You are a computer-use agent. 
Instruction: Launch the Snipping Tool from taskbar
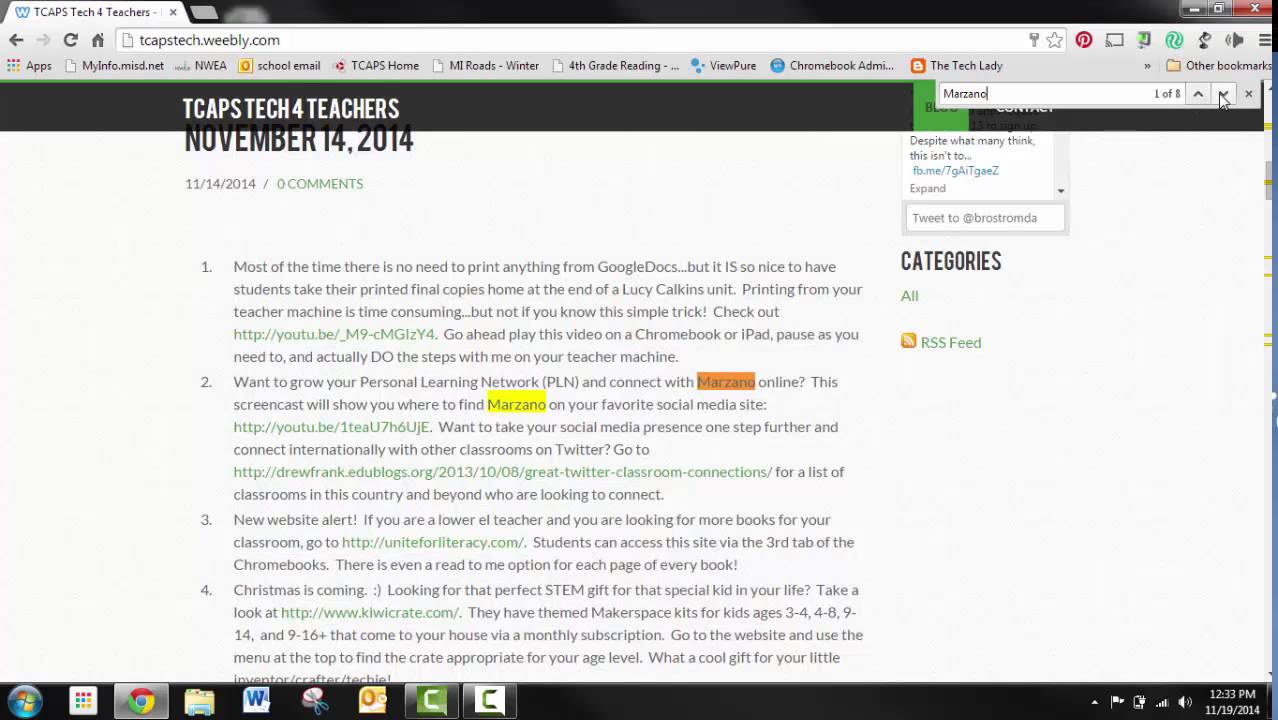[315, 701]
